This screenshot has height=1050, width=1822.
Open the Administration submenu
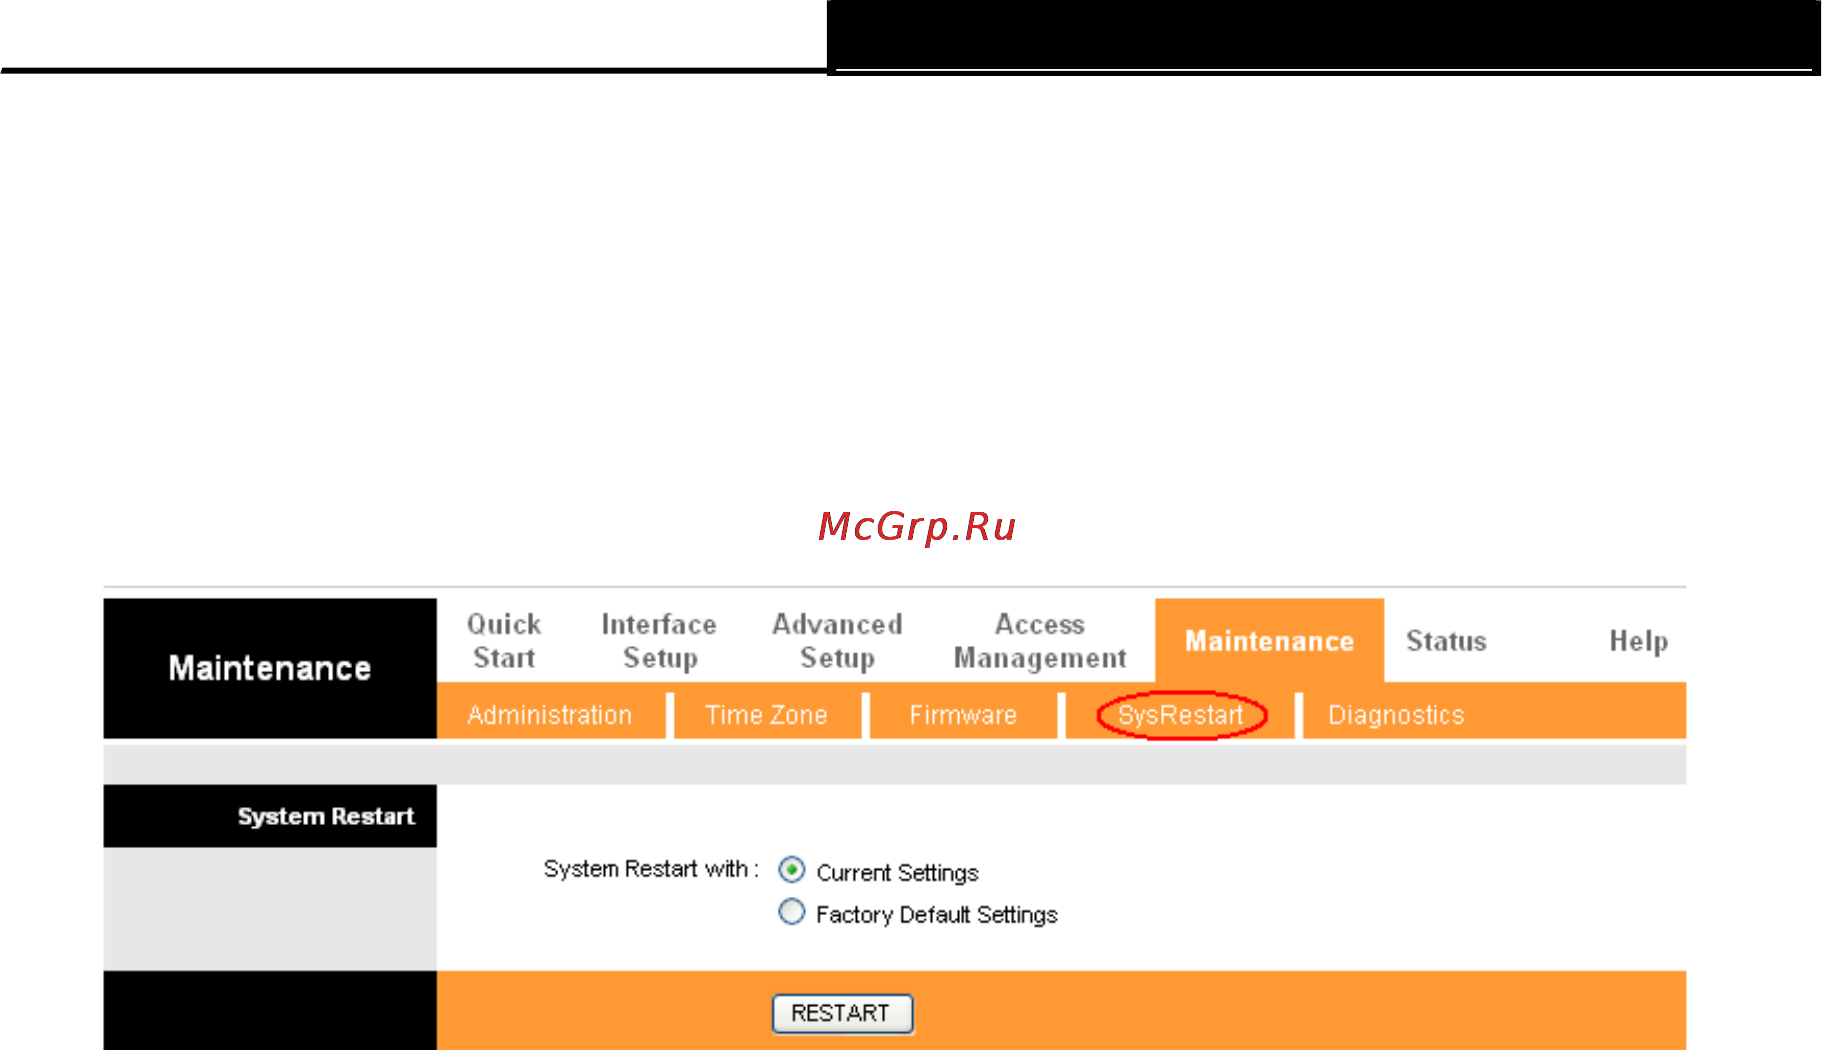click(x=549, y=715)
